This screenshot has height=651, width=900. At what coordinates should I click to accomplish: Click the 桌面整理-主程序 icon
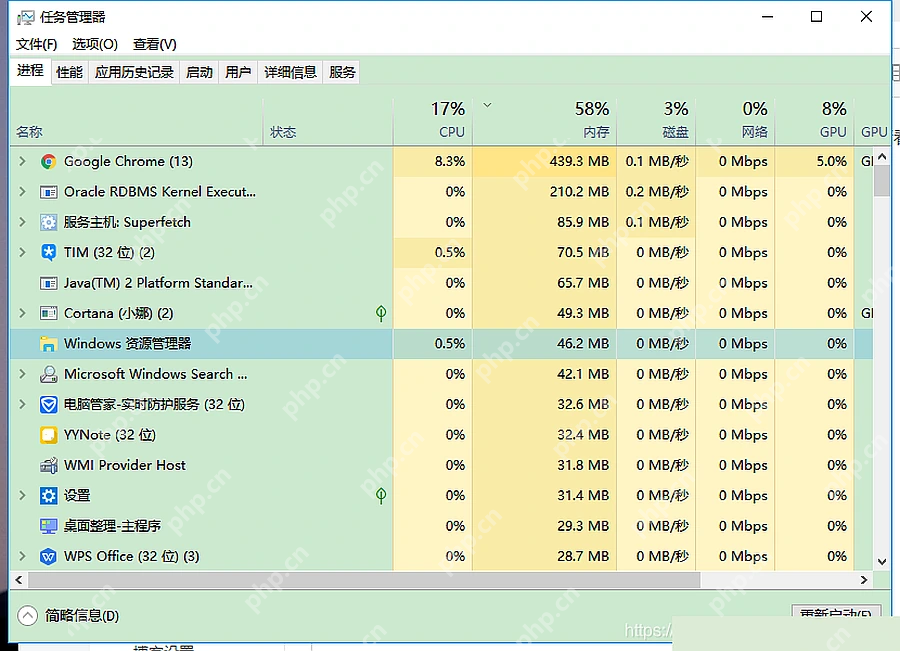pyautogui.click(x=48, y=526)
